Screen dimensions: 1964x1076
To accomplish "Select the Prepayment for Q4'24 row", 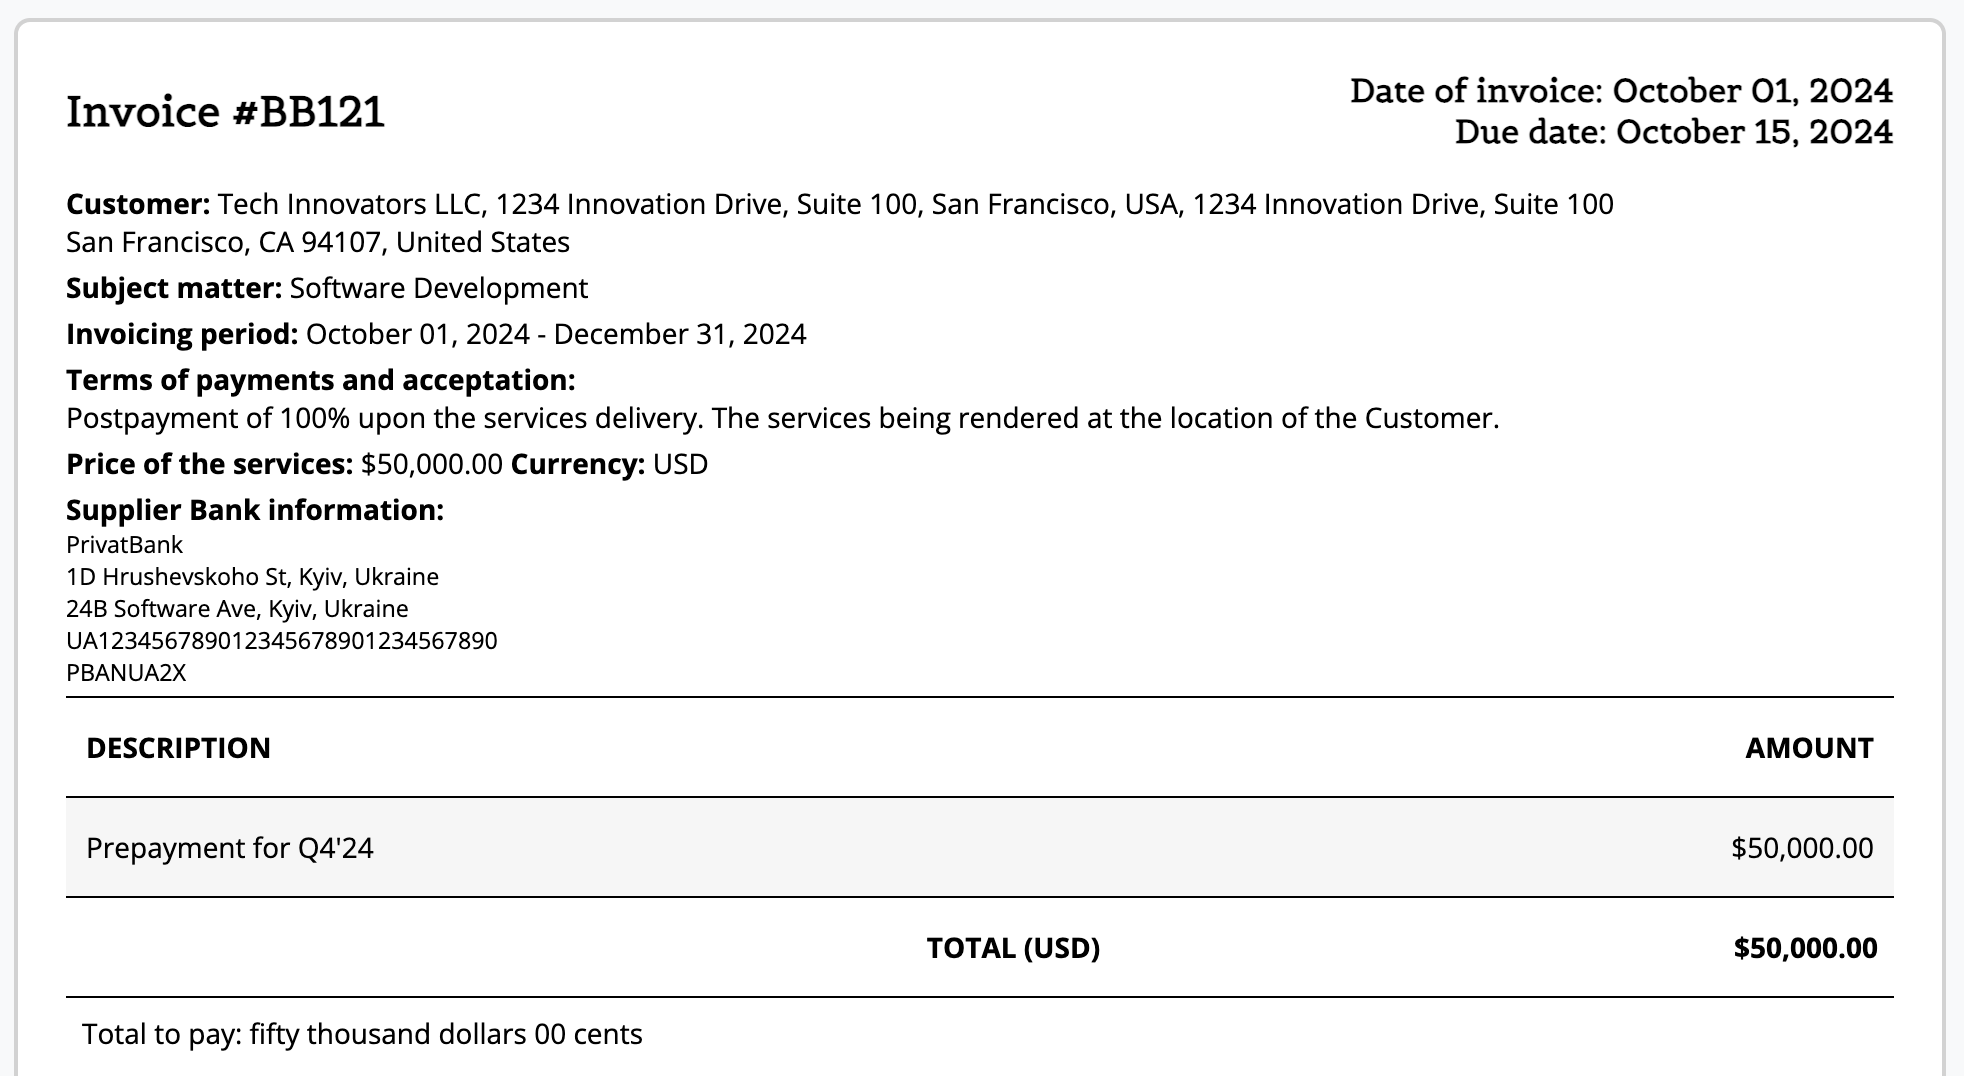I will tap(980, 848).
